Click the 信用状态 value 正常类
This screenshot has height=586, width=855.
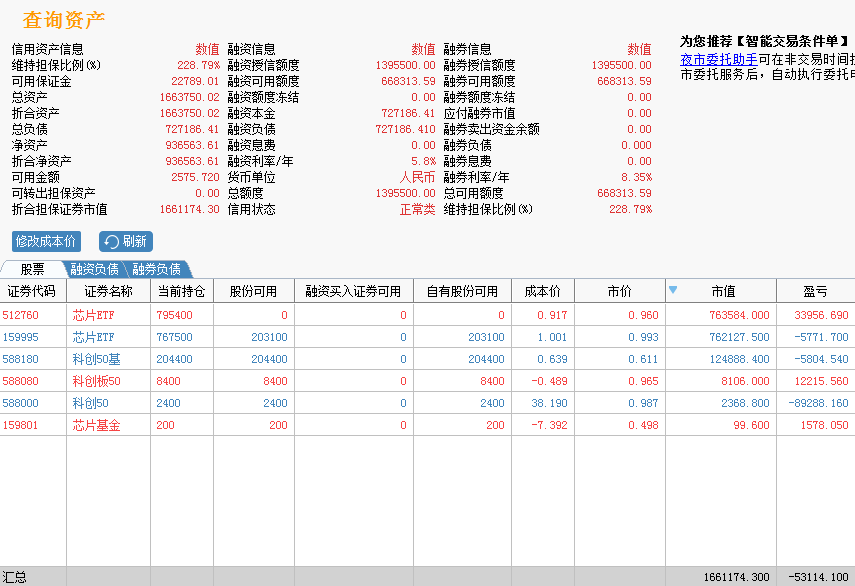pos(417,209)
